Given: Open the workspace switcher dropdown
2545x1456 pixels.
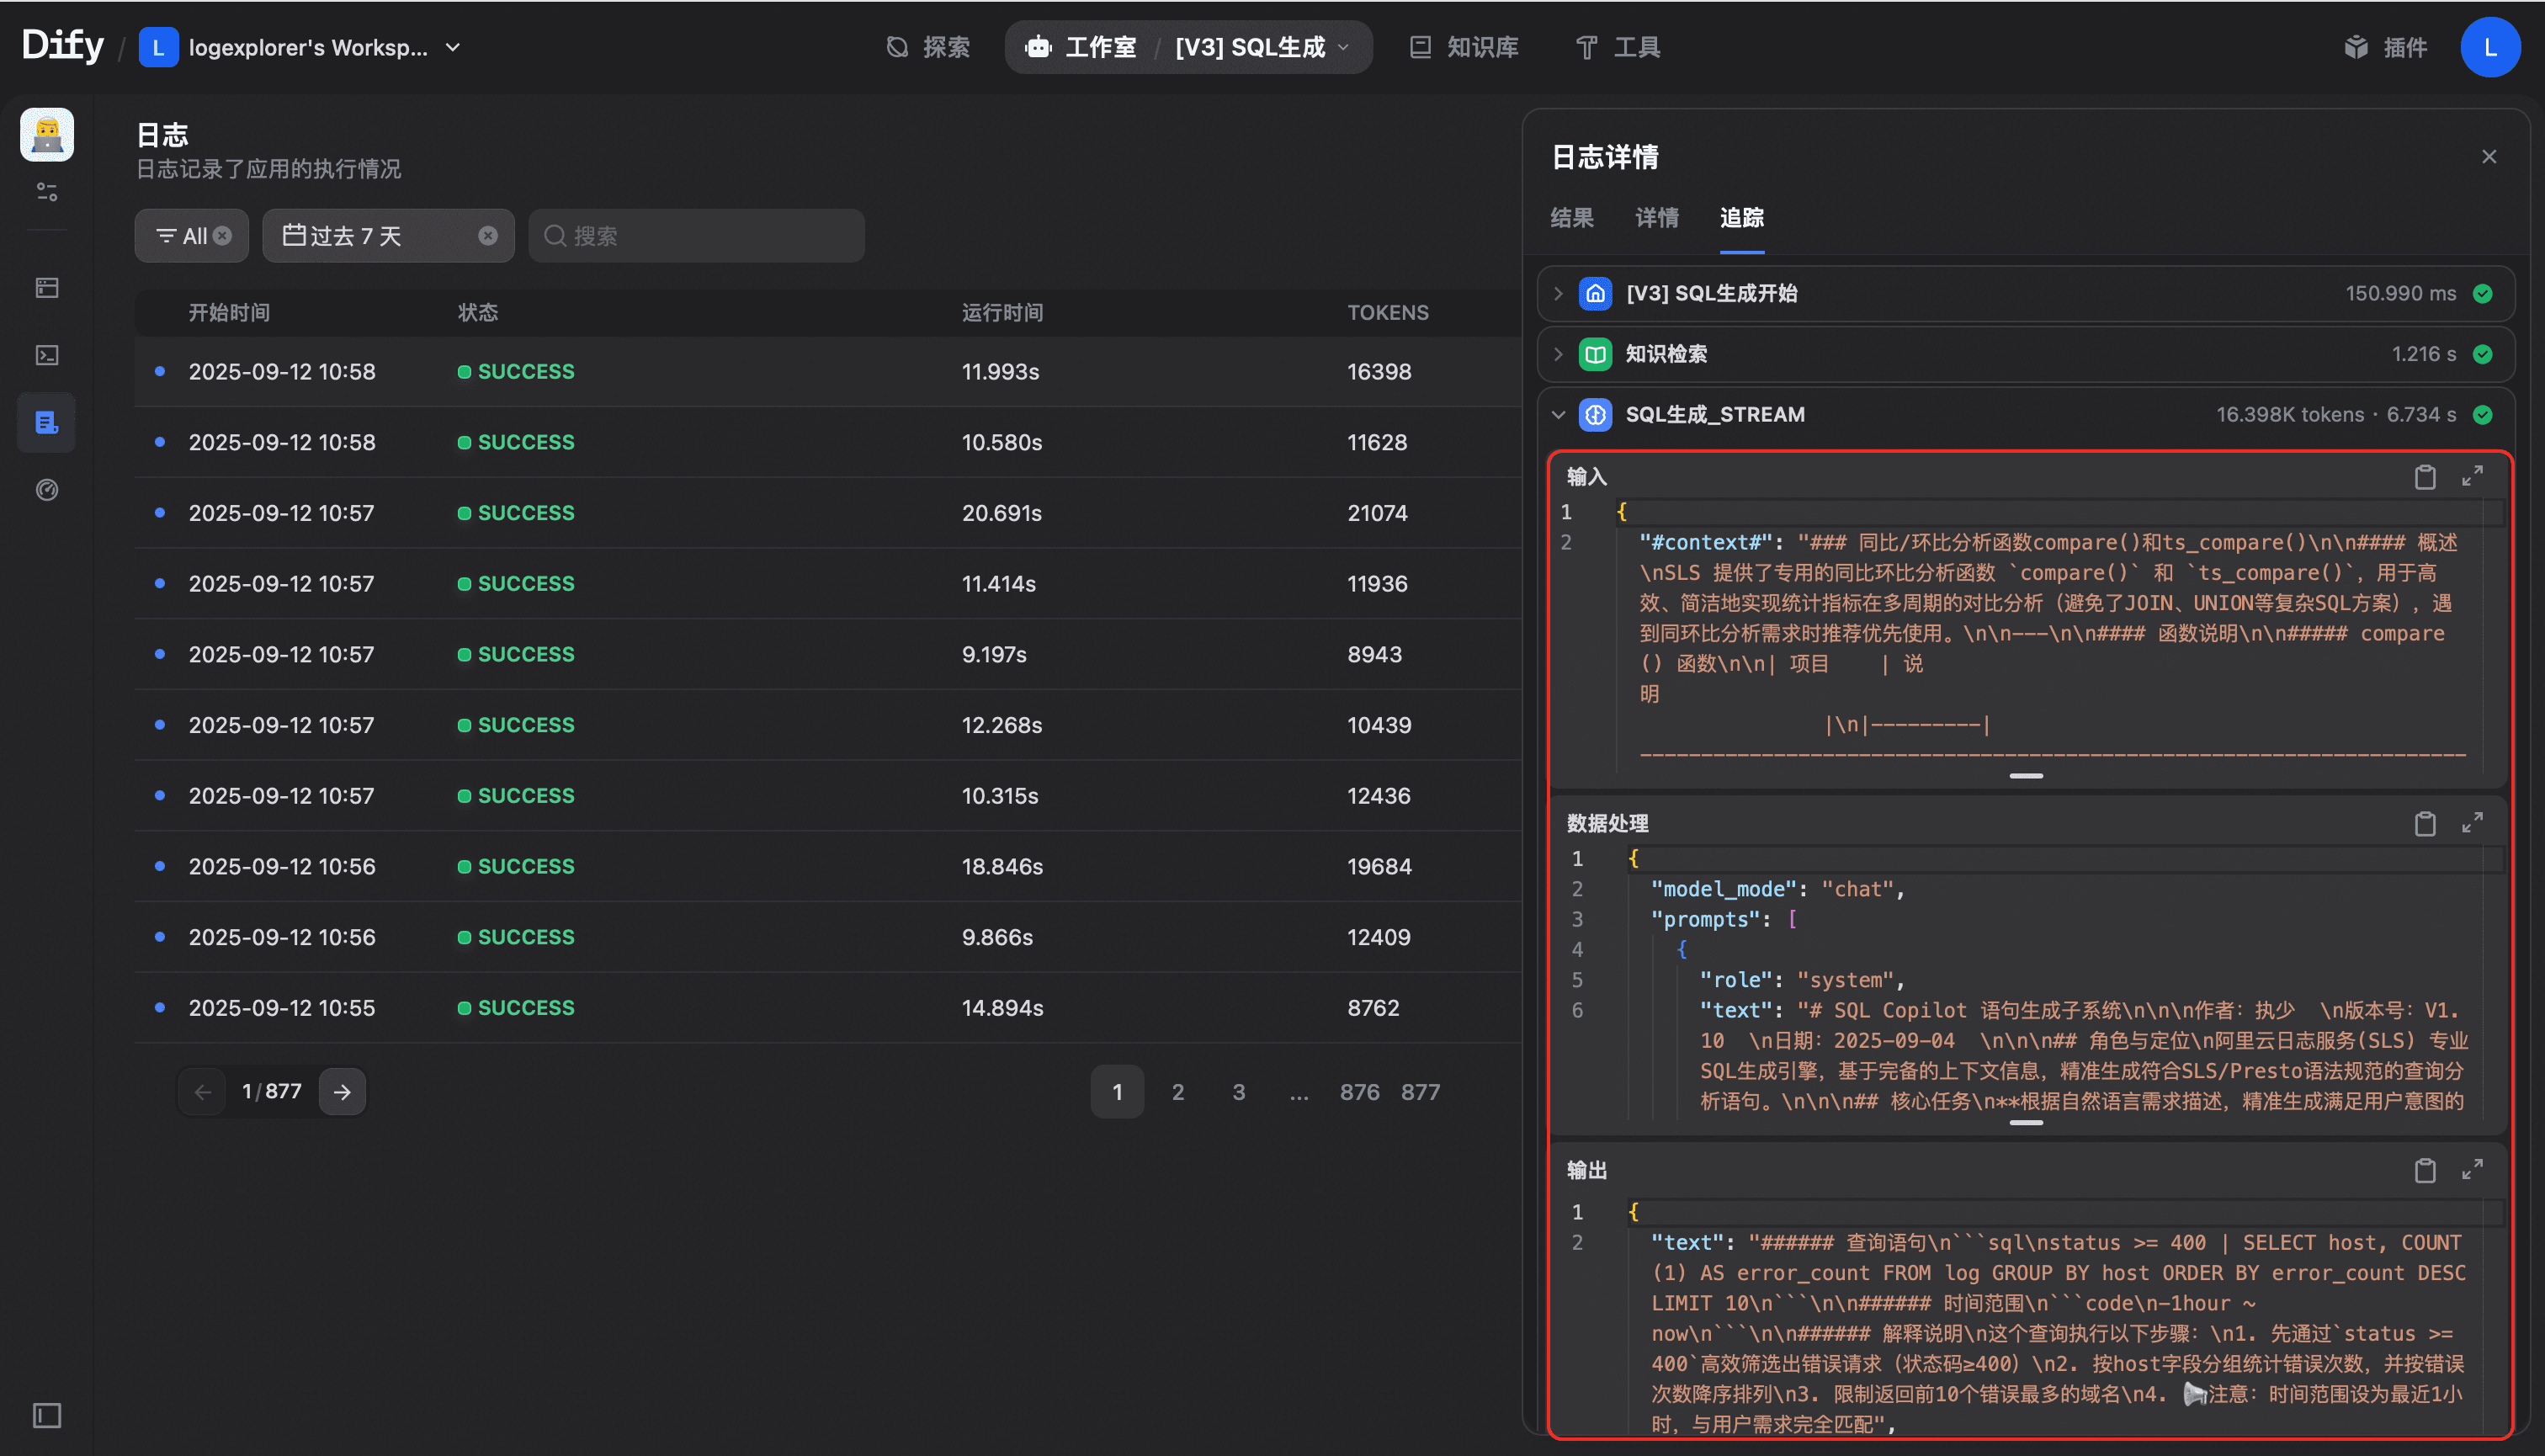Looking at the screenshot, I should click(453, 47).
